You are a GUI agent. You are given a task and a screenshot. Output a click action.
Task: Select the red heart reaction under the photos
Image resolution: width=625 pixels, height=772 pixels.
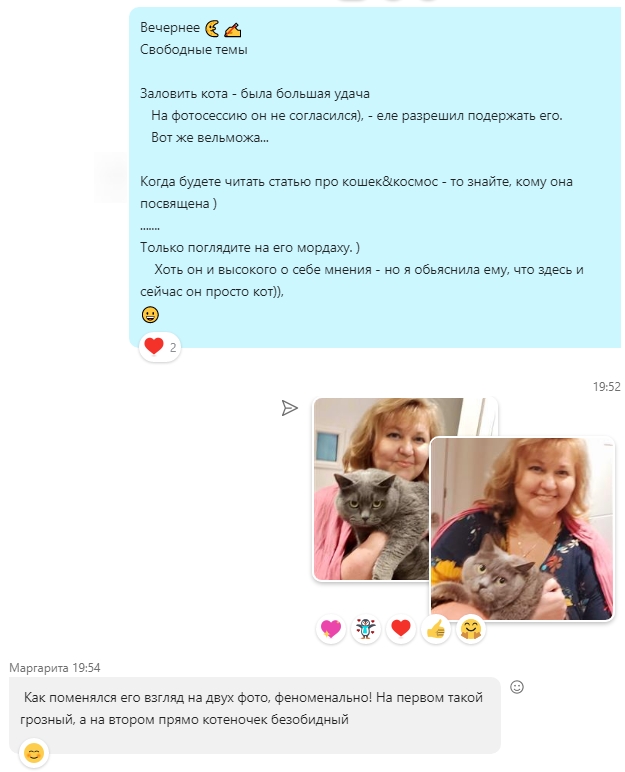click(x=401, y=629)
